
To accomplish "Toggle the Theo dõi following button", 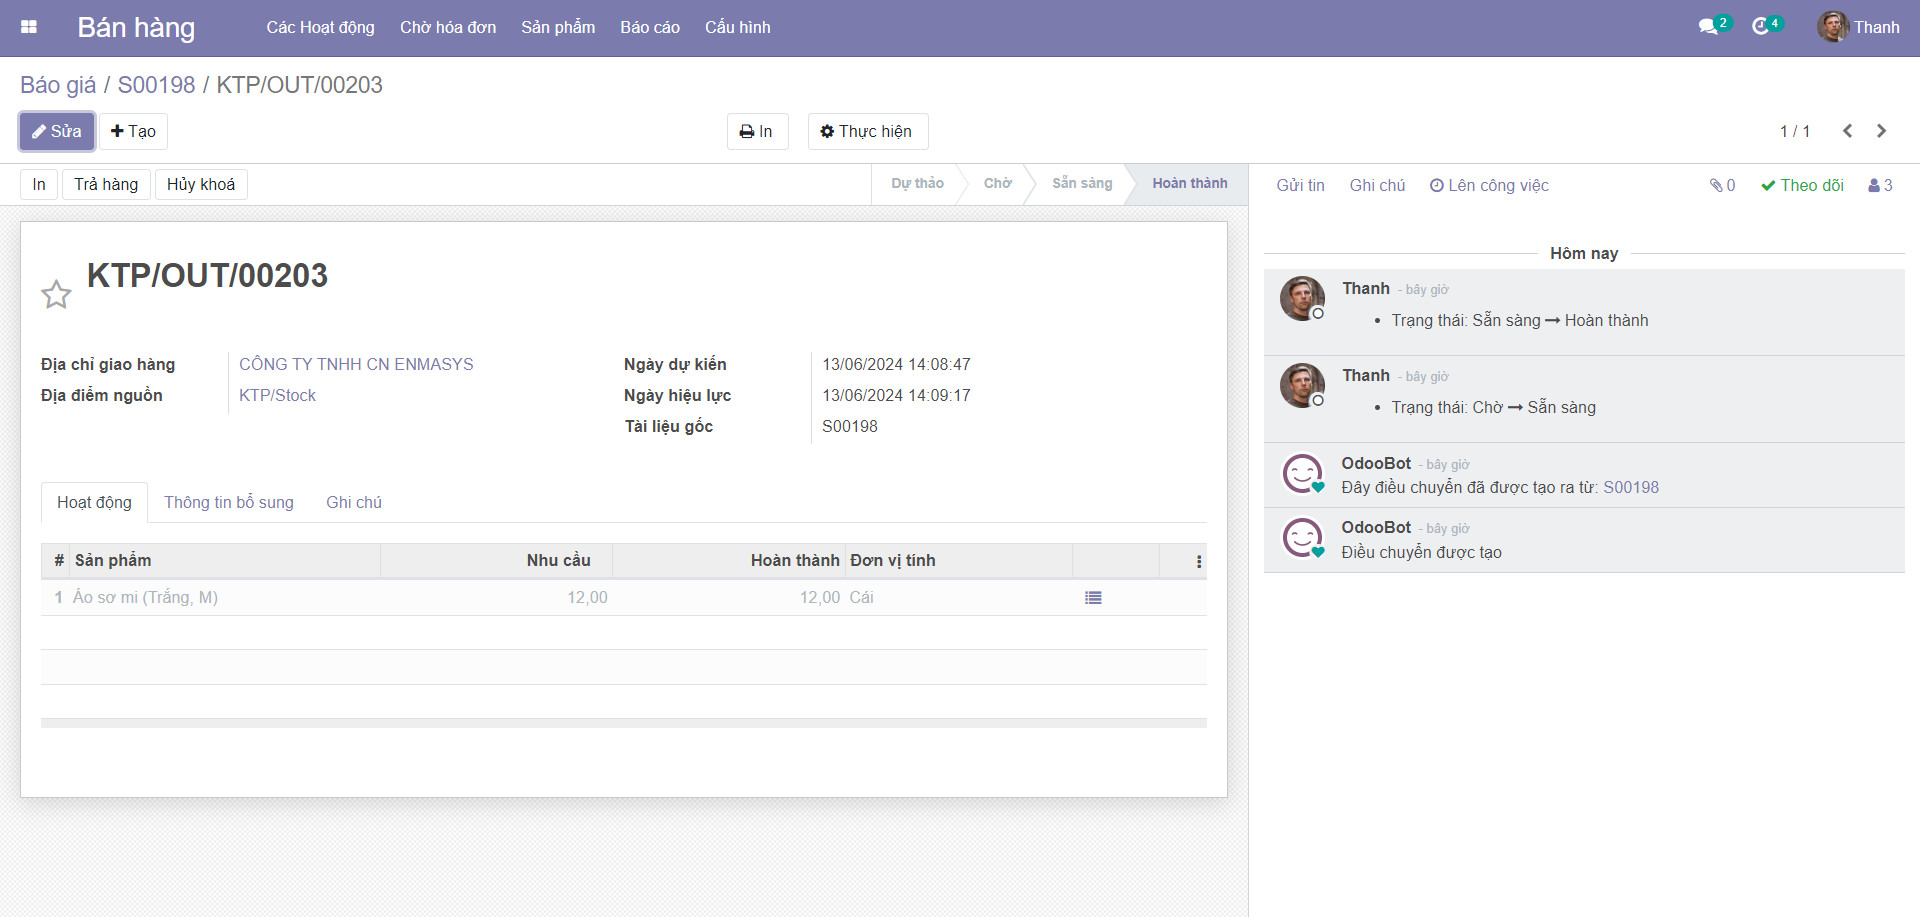I will coord(1802,185).
